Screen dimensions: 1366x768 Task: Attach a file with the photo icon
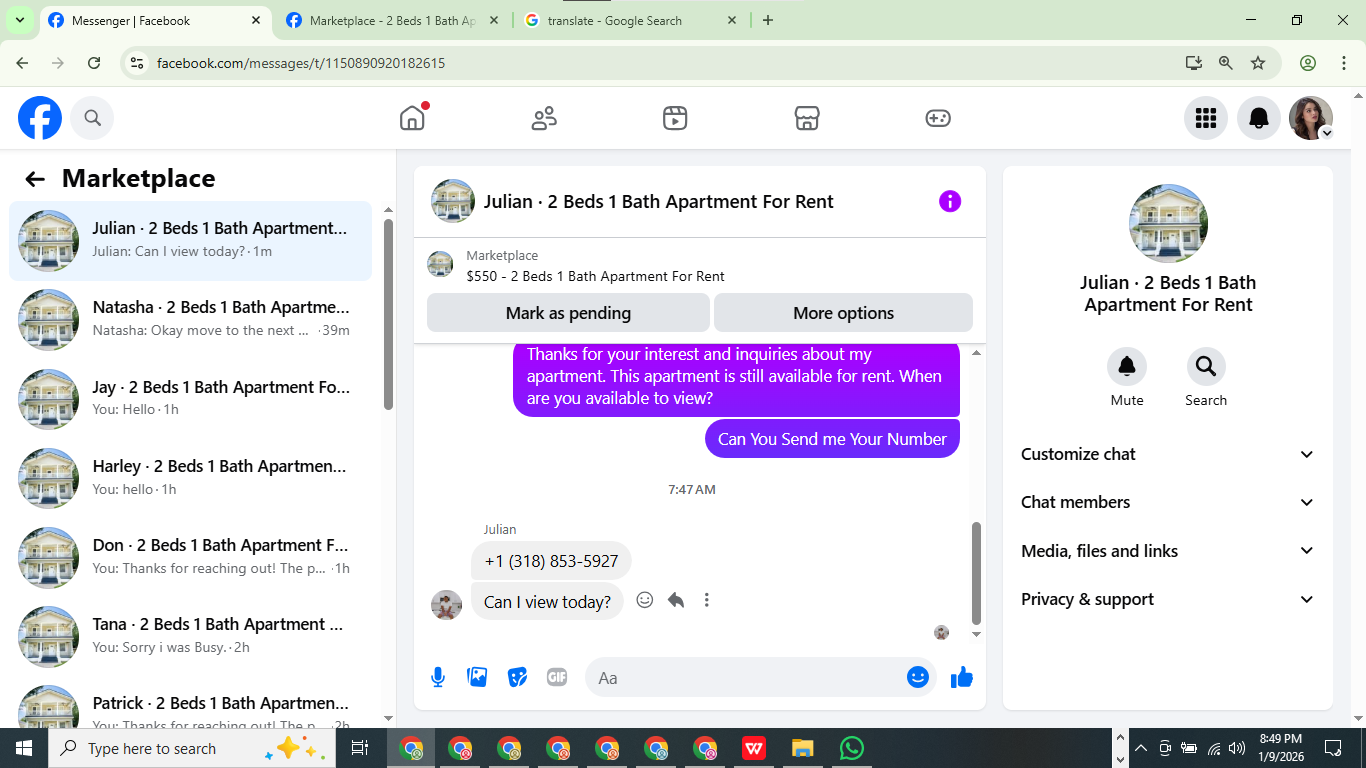(x=478, y=677)
